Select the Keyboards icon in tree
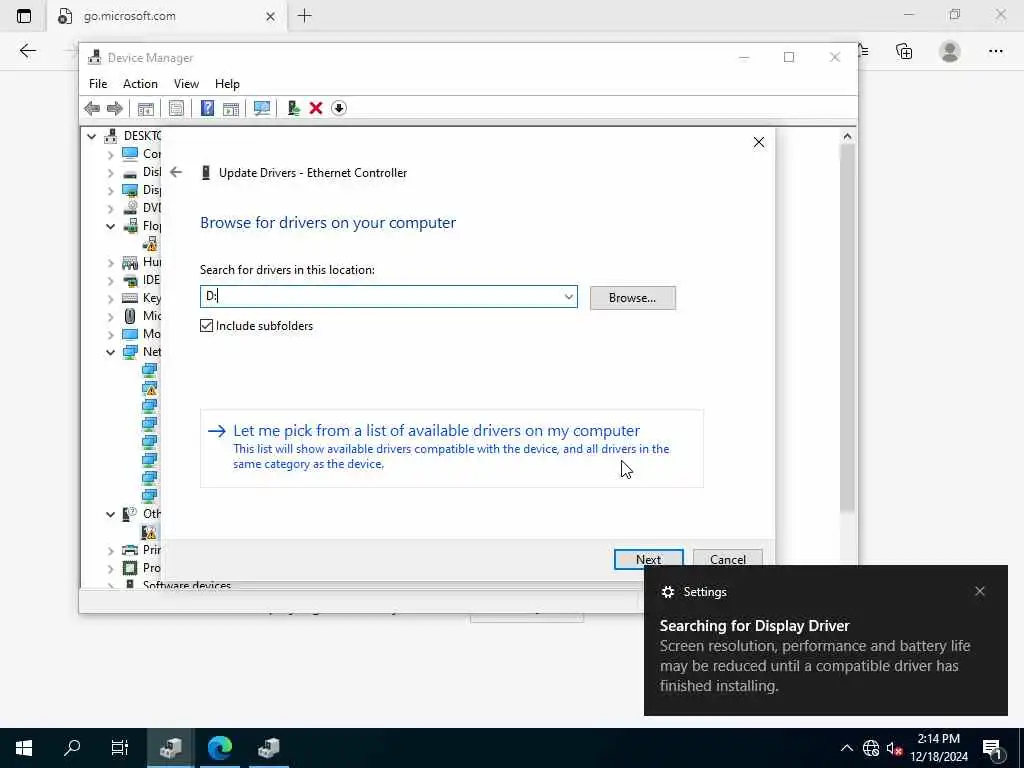 point(130,298)
